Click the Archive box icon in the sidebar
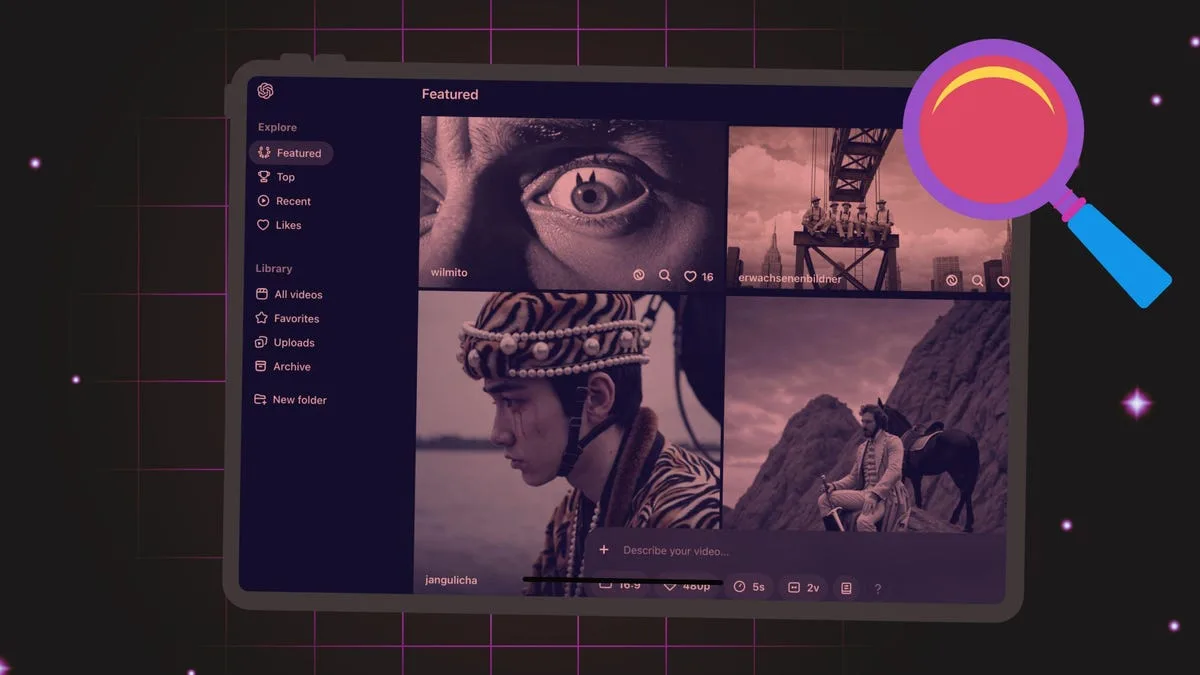Image resolution: width=1200 pixels, height=675 pixels. coord(261,366)
